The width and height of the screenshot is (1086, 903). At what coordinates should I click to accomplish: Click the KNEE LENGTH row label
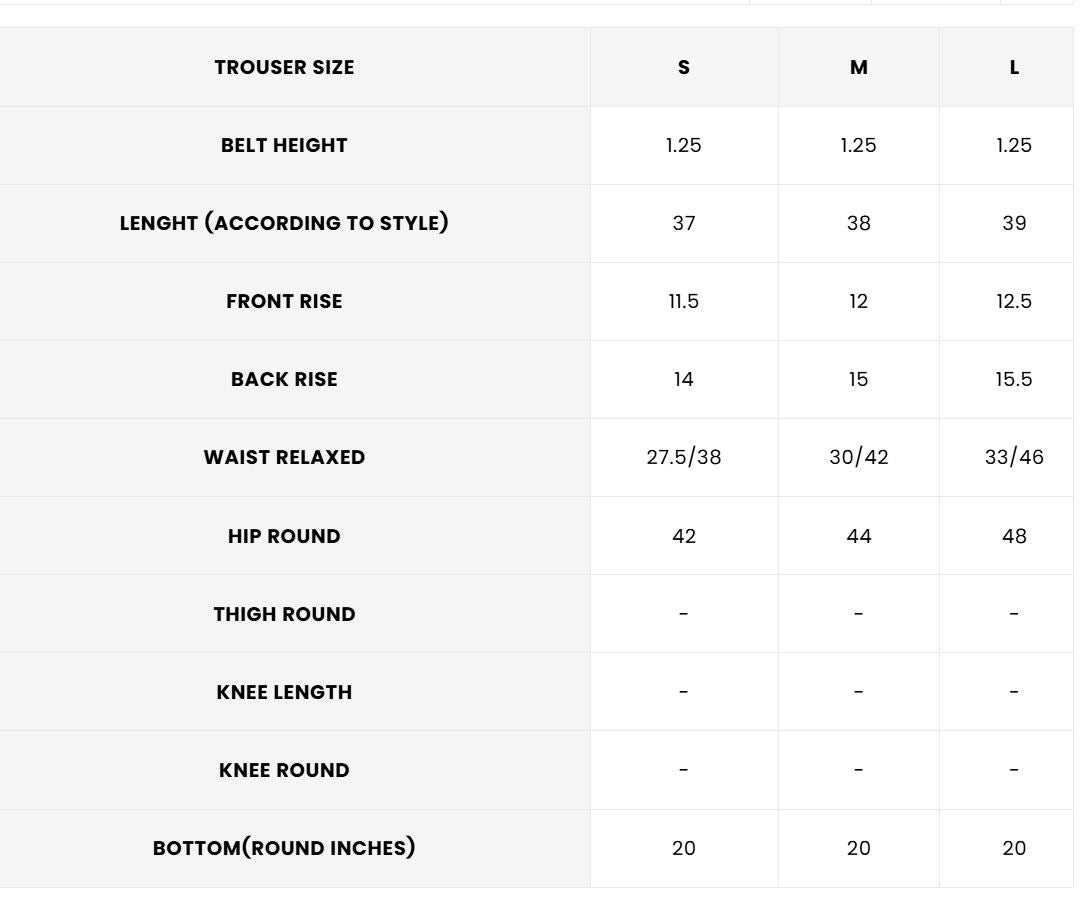284,692
